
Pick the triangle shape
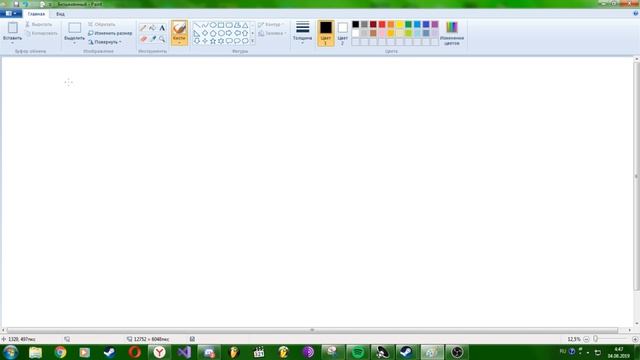[245, 25]
